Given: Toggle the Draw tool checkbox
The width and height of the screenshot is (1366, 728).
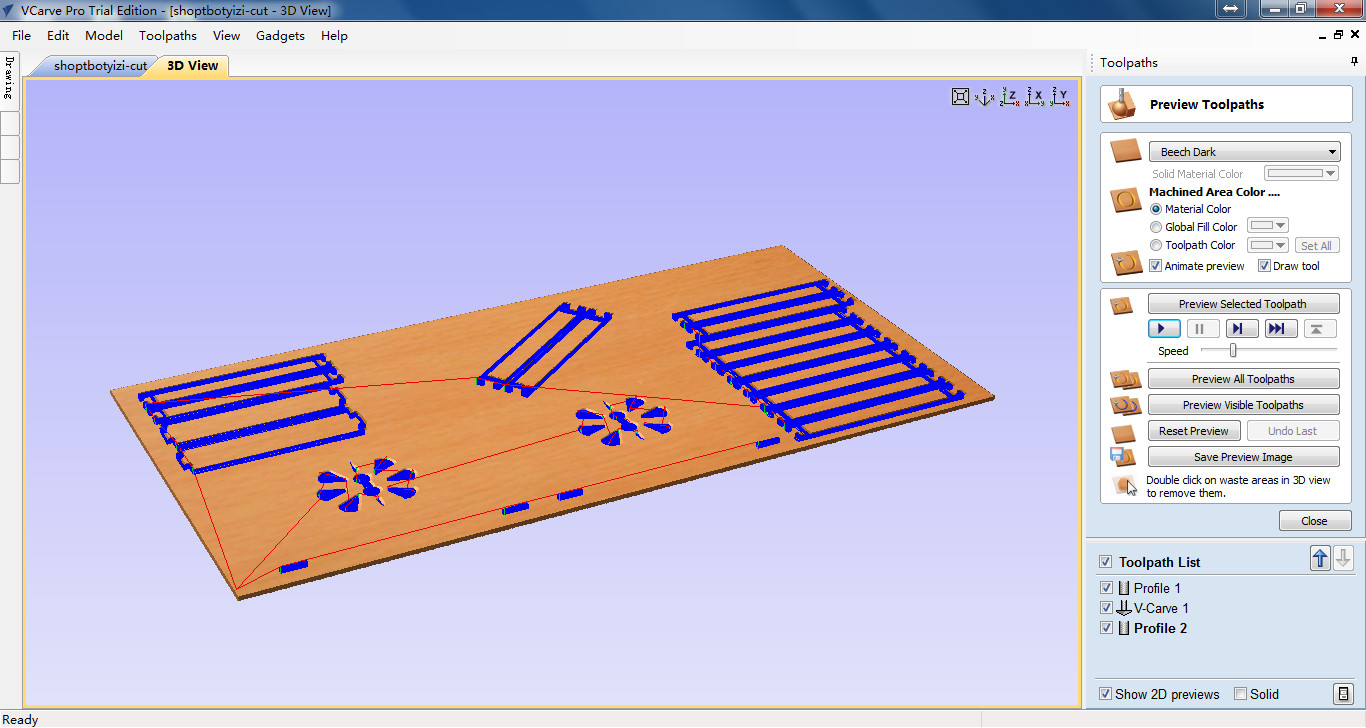Looking at the screenshot, I should point(1264,266).
